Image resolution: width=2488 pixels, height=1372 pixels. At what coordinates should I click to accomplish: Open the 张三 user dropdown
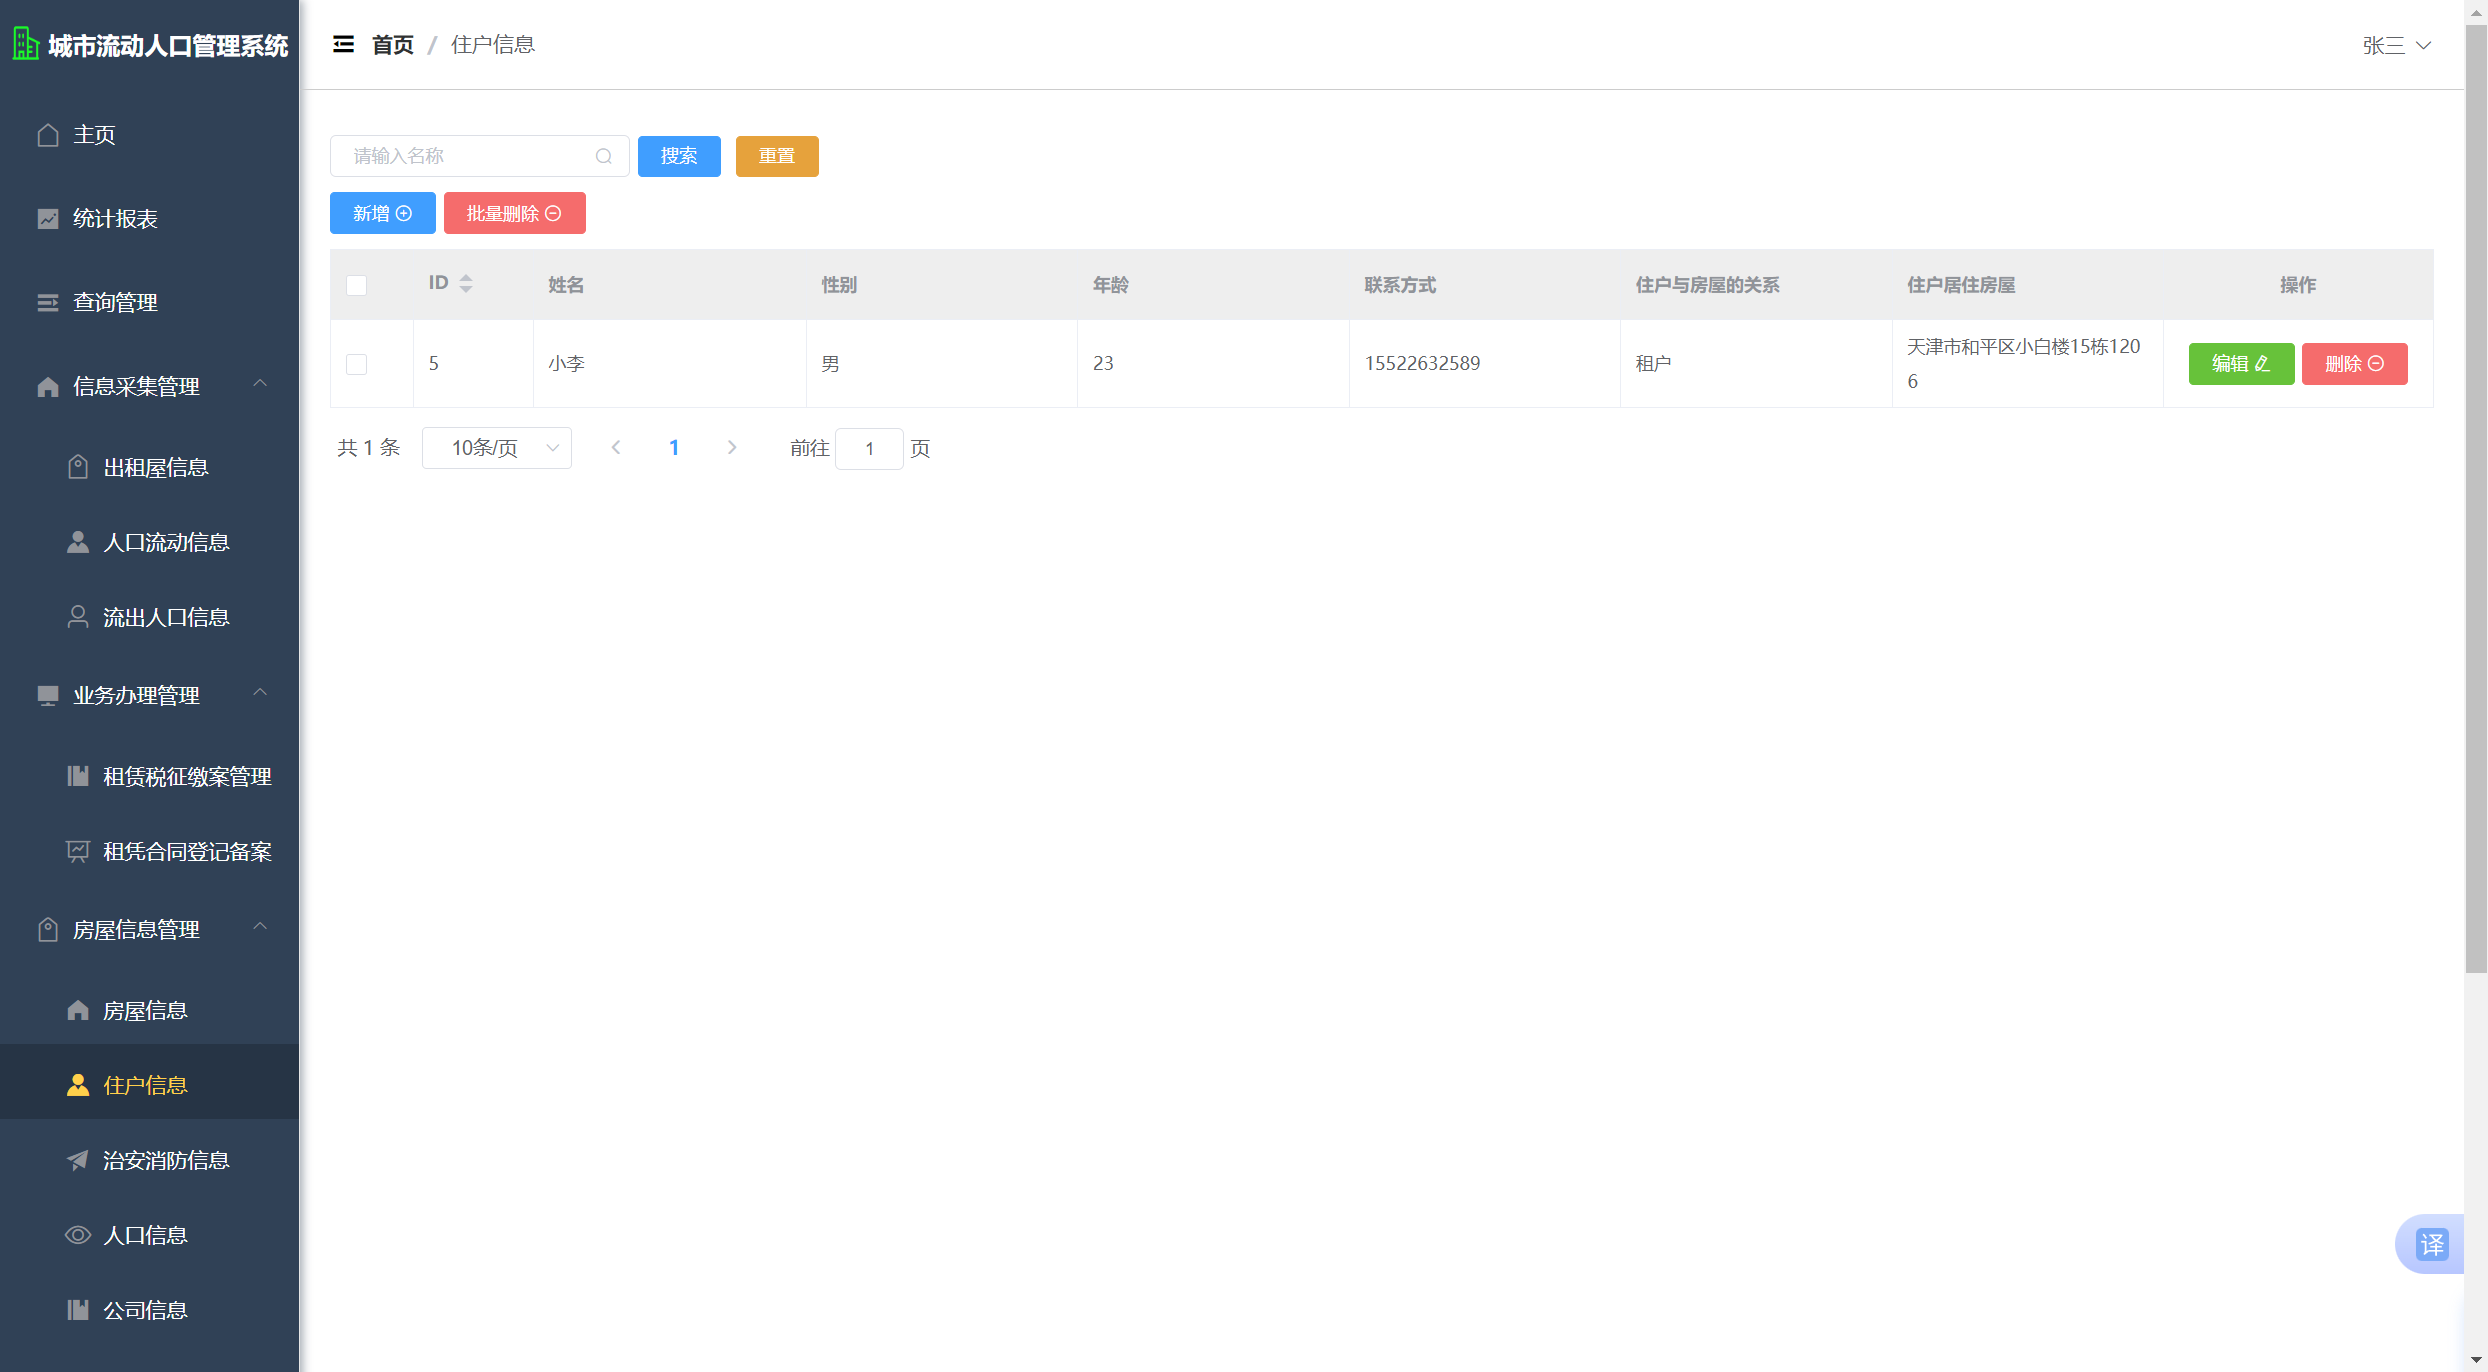[2396, 46]
